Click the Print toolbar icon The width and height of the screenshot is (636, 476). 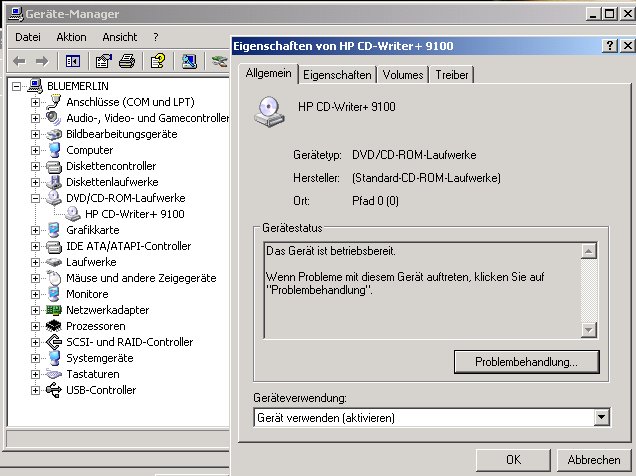[127, 62]
